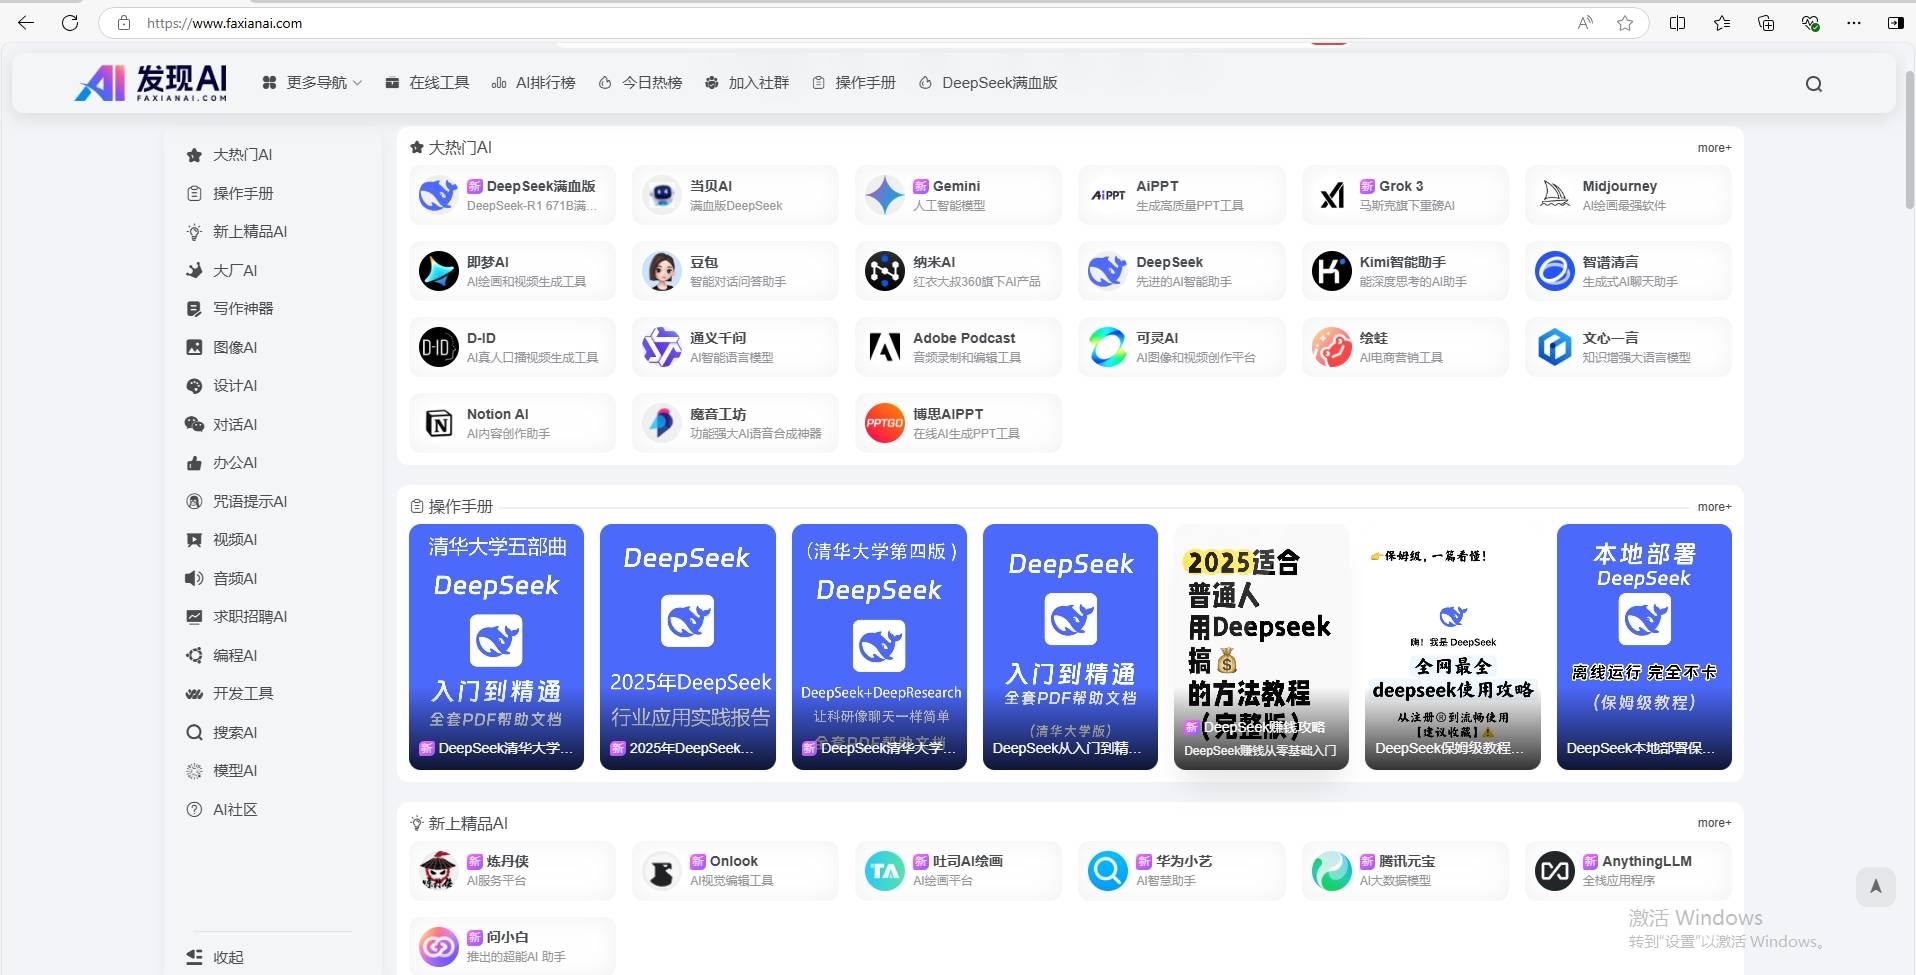1916x975 pixels.
Task: Click the Adobe Podcast icon
Action: 885,347
